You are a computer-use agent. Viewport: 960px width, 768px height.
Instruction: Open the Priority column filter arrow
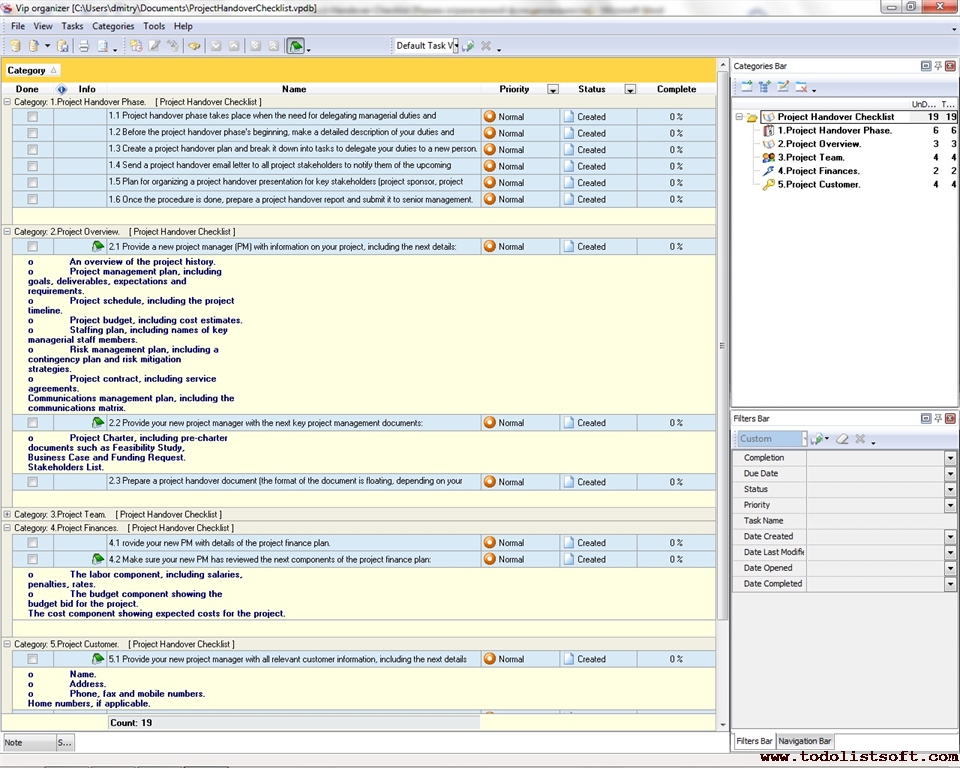[x=553, y=90]
